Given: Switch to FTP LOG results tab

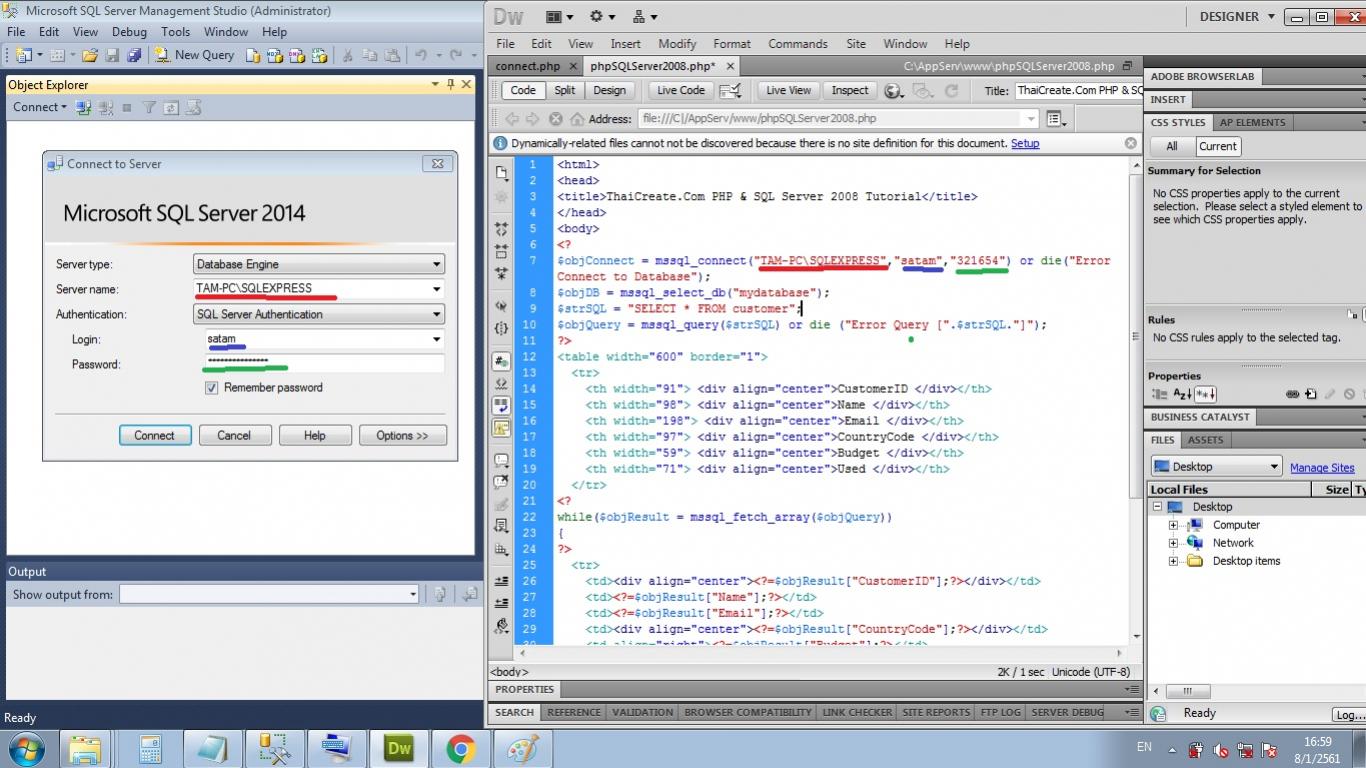Looking at the screenshot, I should point(1000,712).
